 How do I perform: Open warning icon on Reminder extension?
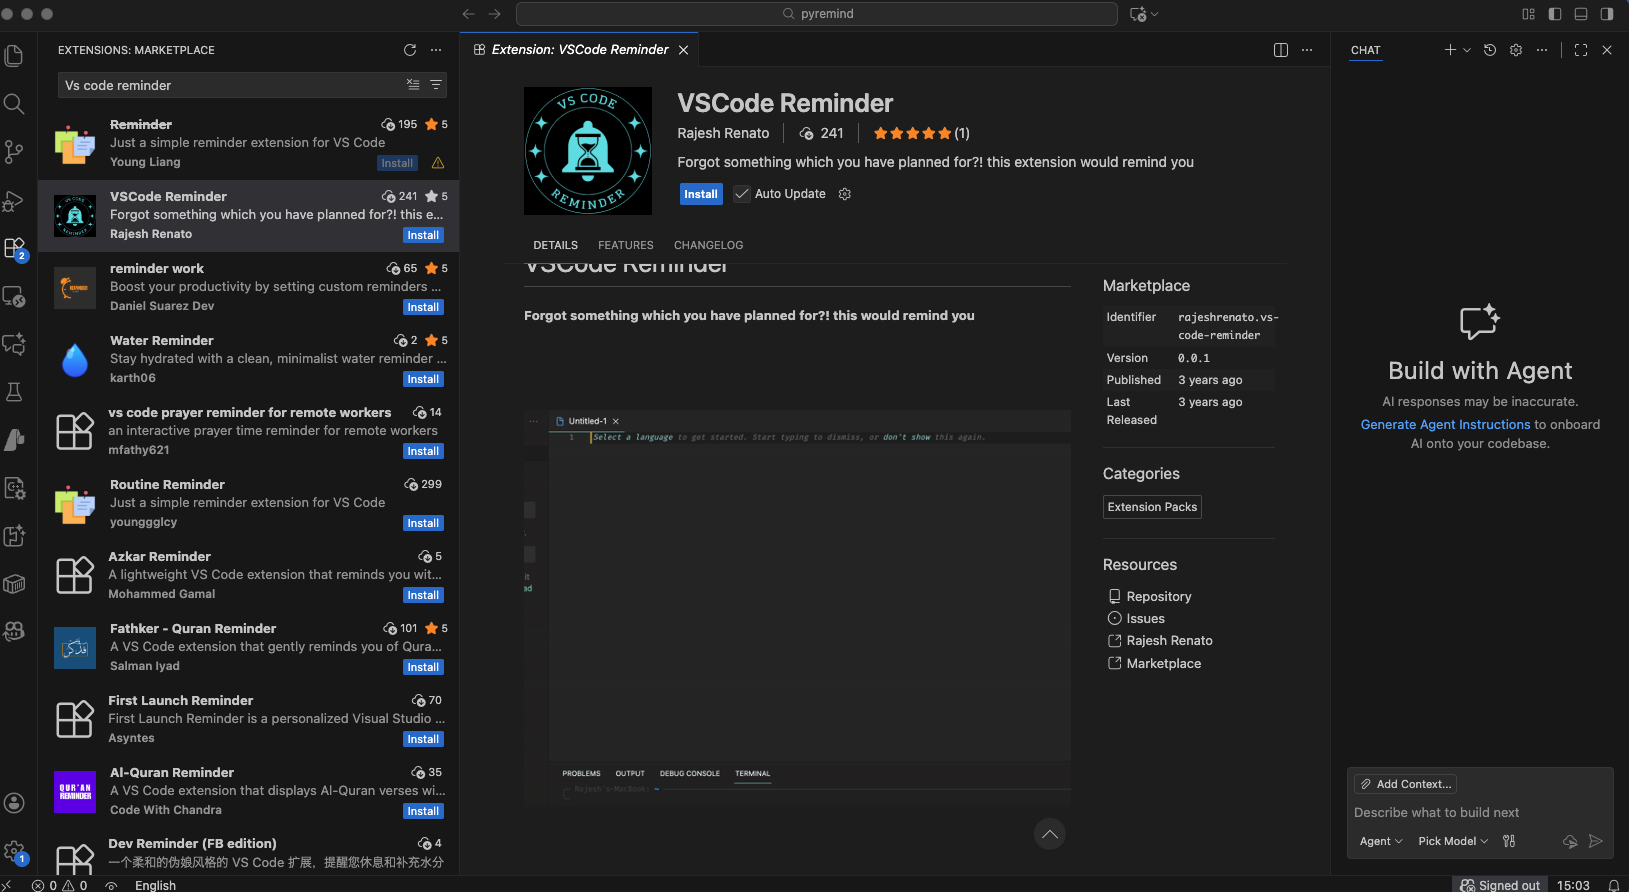pyautogui.click(x=438, y=163)
